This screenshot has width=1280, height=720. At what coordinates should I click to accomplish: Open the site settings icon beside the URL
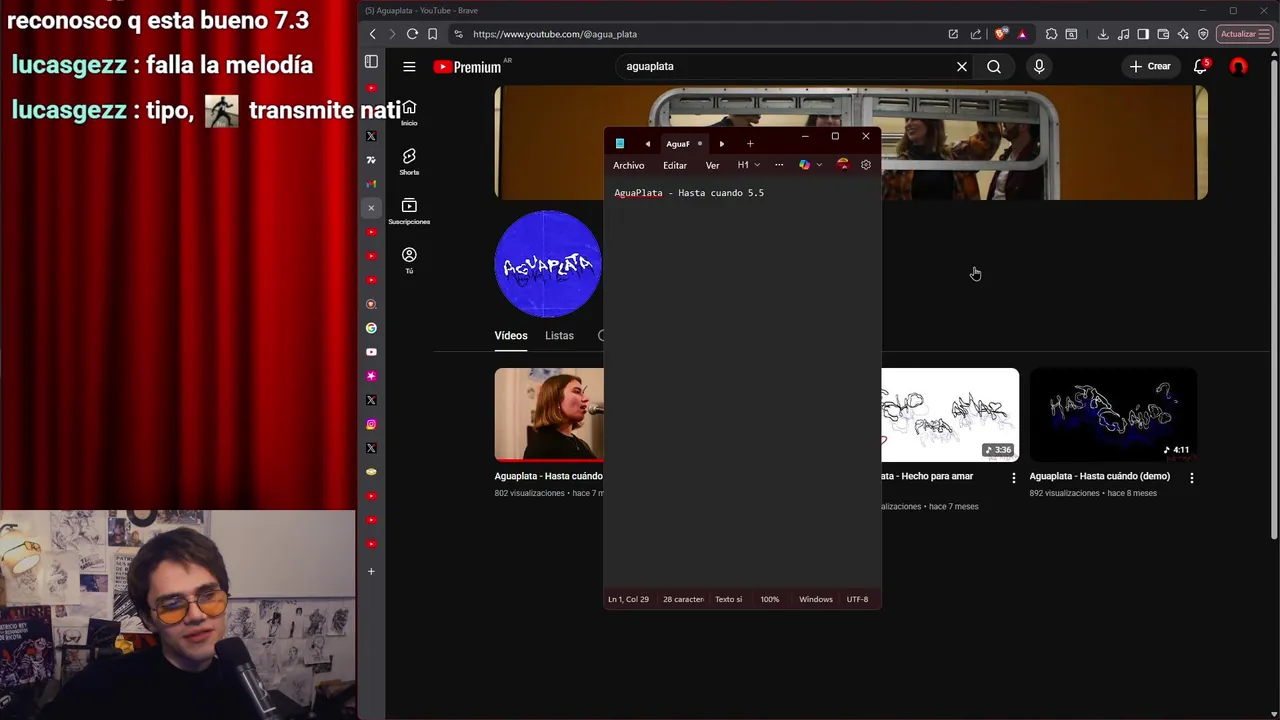(458, 34)
